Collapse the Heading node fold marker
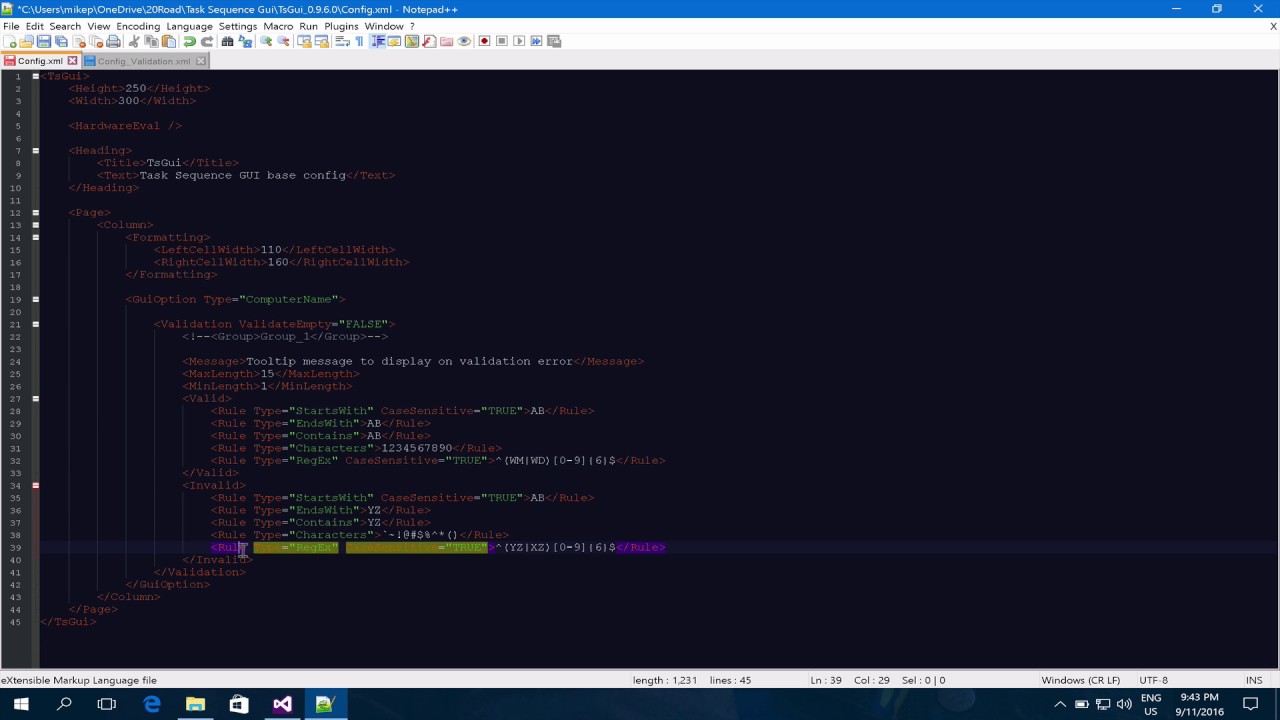 point(35,150)
